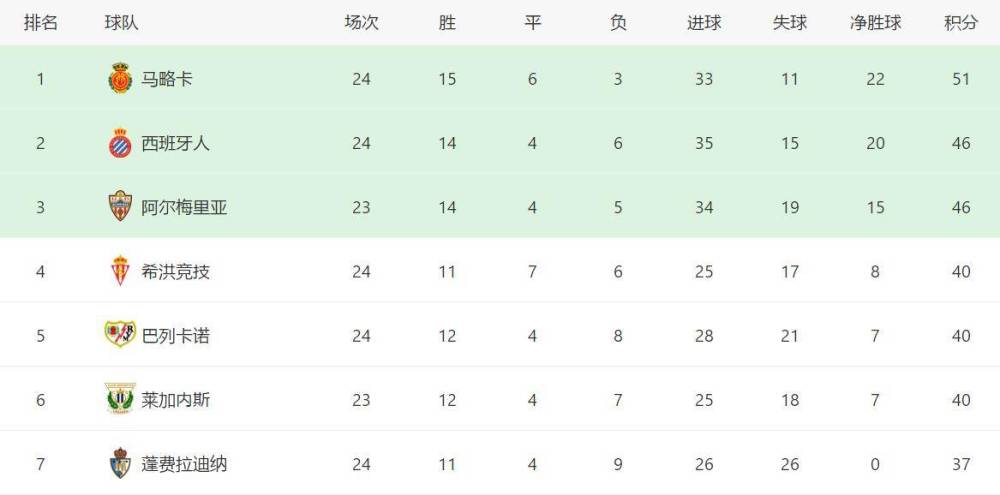Click the 马略卡 team crest icon
The width and height of the screenshot is (1000, 495).
(120, 78)
